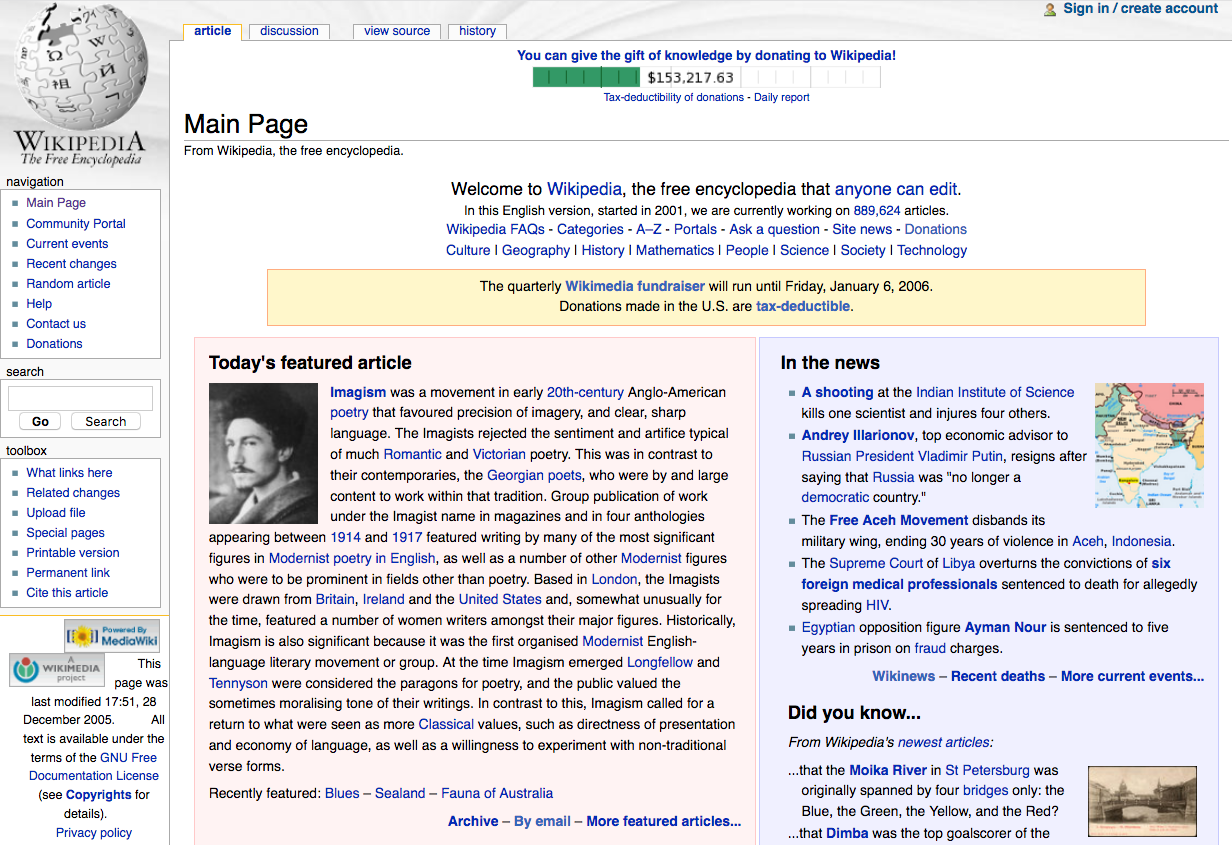Open Tax-deductibility of donations link
The image size is (1232, 845).
[x=673, y=98]
